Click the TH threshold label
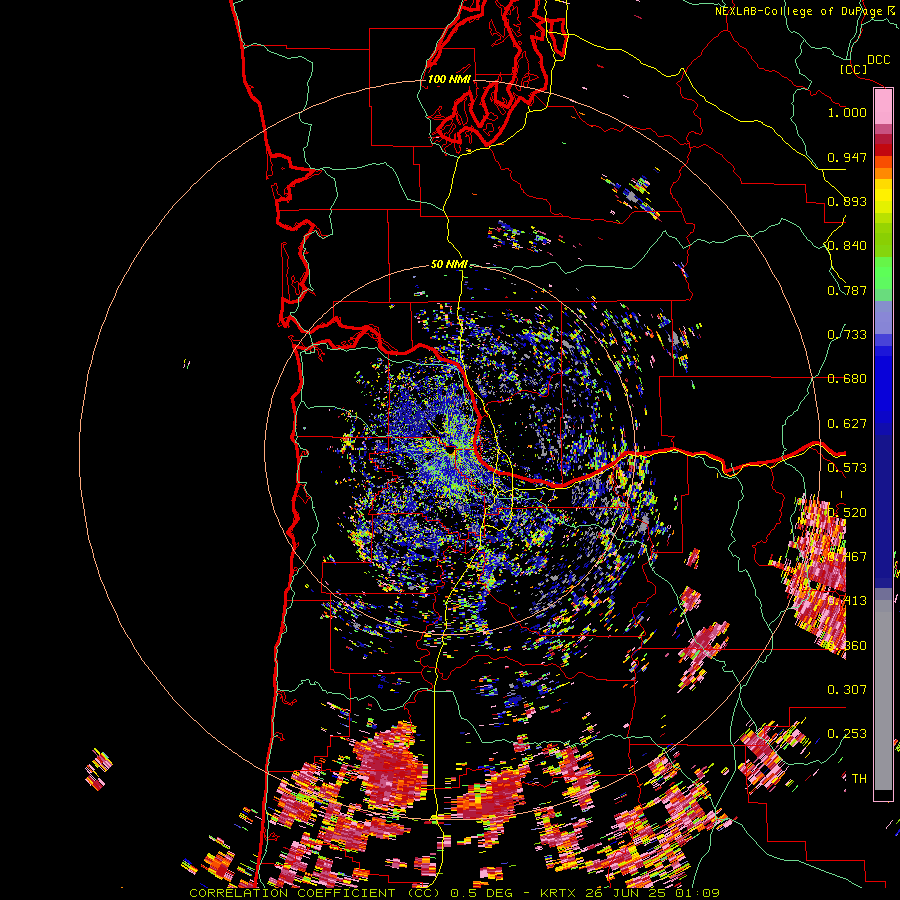This screenshot has height=900, width=900. tap(859, 778)
